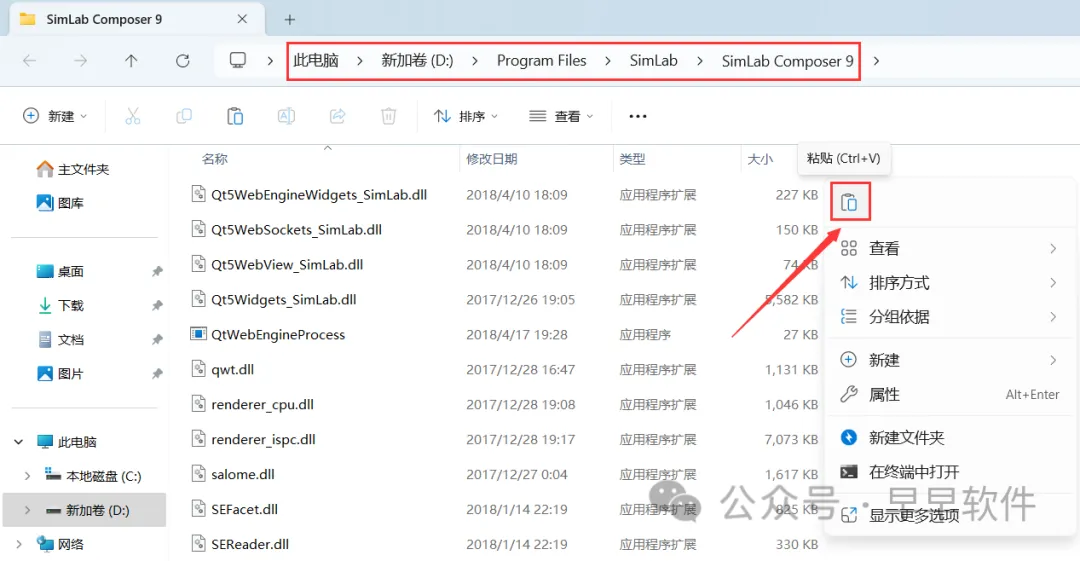Select 新建文件夹 in the context menu

tap(951, 438)
